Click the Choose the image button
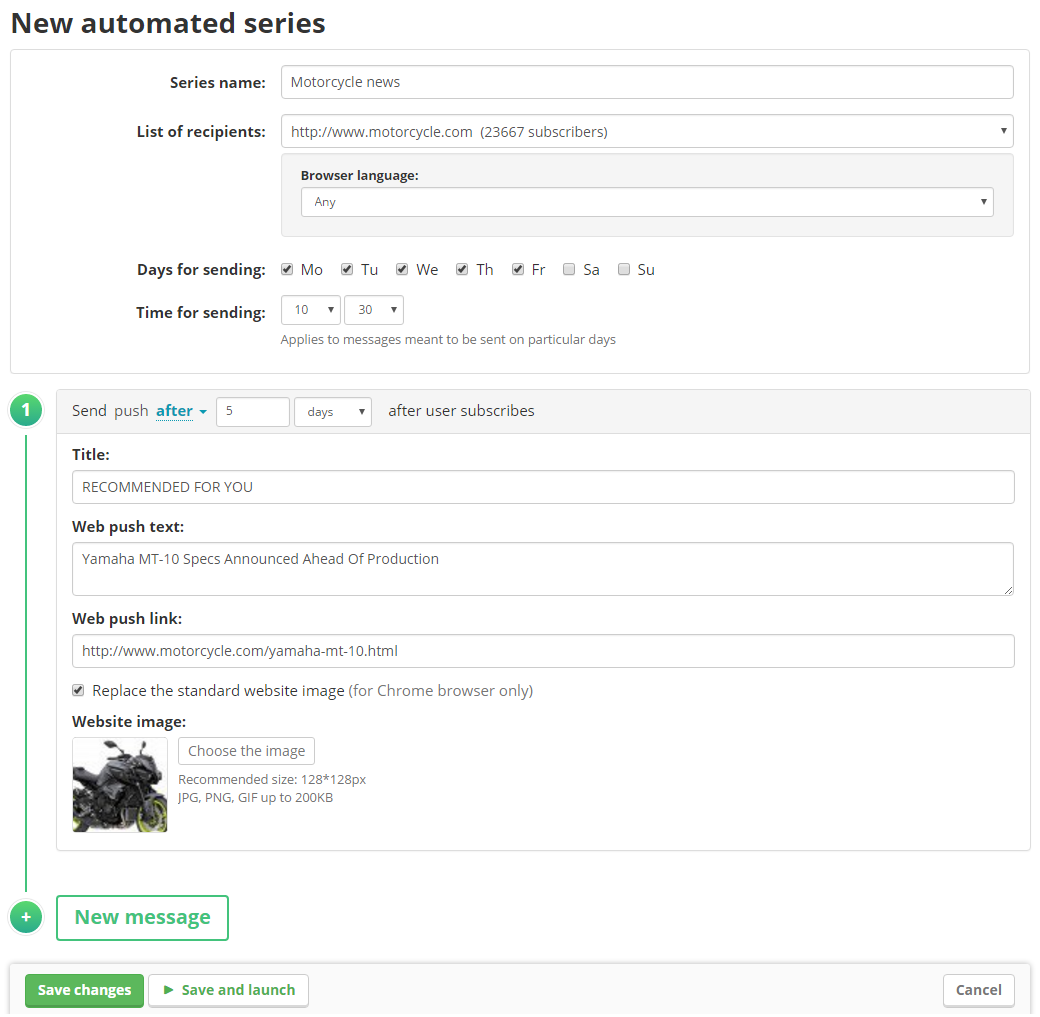The width and height of the screenshot is (1040, 1017). click(246, 751)
